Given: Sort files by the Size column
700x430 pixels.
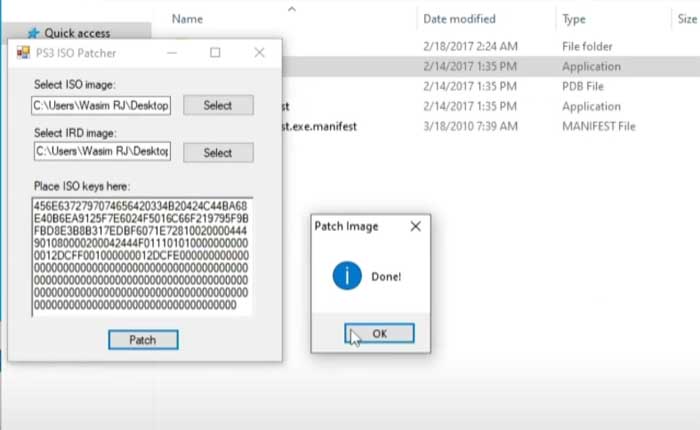Looking at the screenshot, I should coord(687,19).
